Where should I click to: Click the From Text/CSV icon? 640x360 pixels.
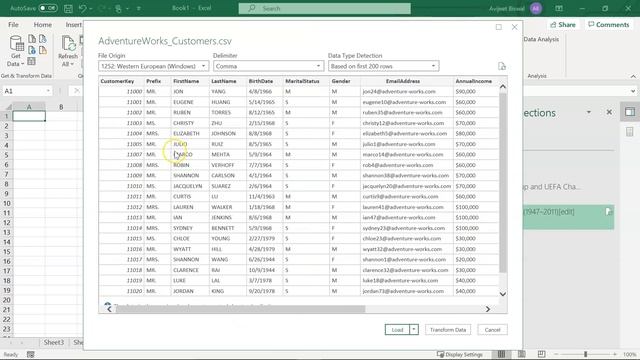31,39
